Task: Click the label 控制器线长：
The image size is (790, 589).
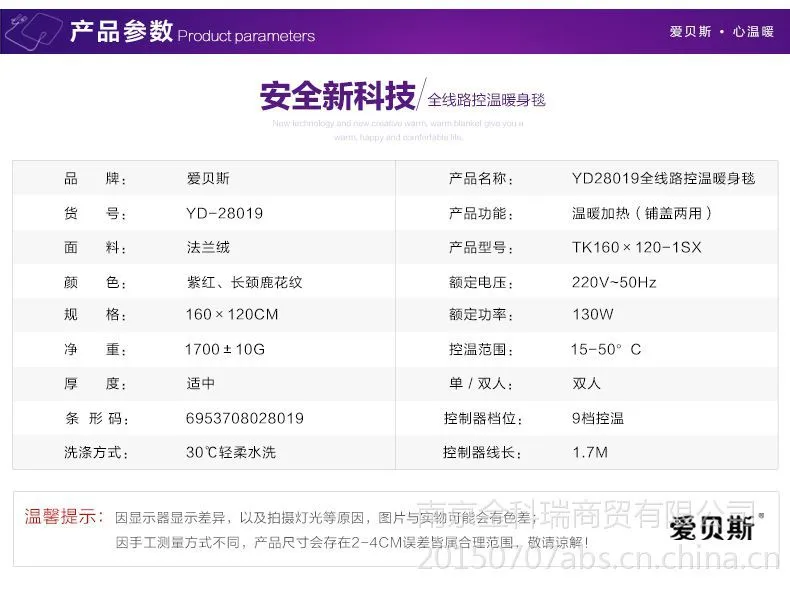Action: (483, 452)
